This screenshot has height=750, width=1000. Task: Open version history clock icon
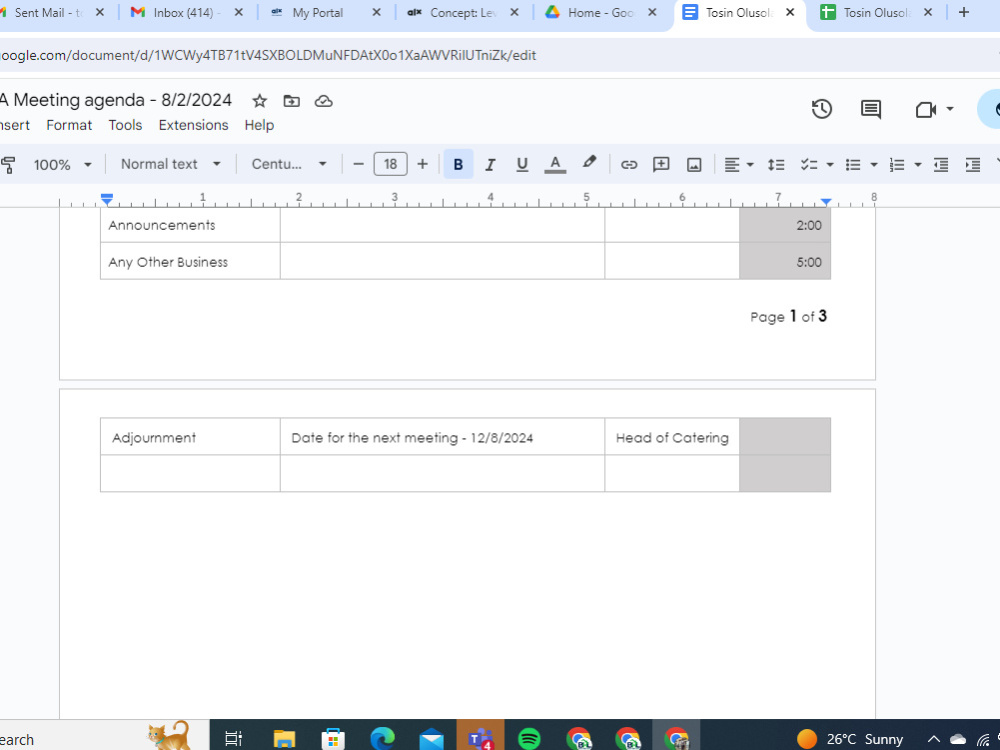pos(821,109)
